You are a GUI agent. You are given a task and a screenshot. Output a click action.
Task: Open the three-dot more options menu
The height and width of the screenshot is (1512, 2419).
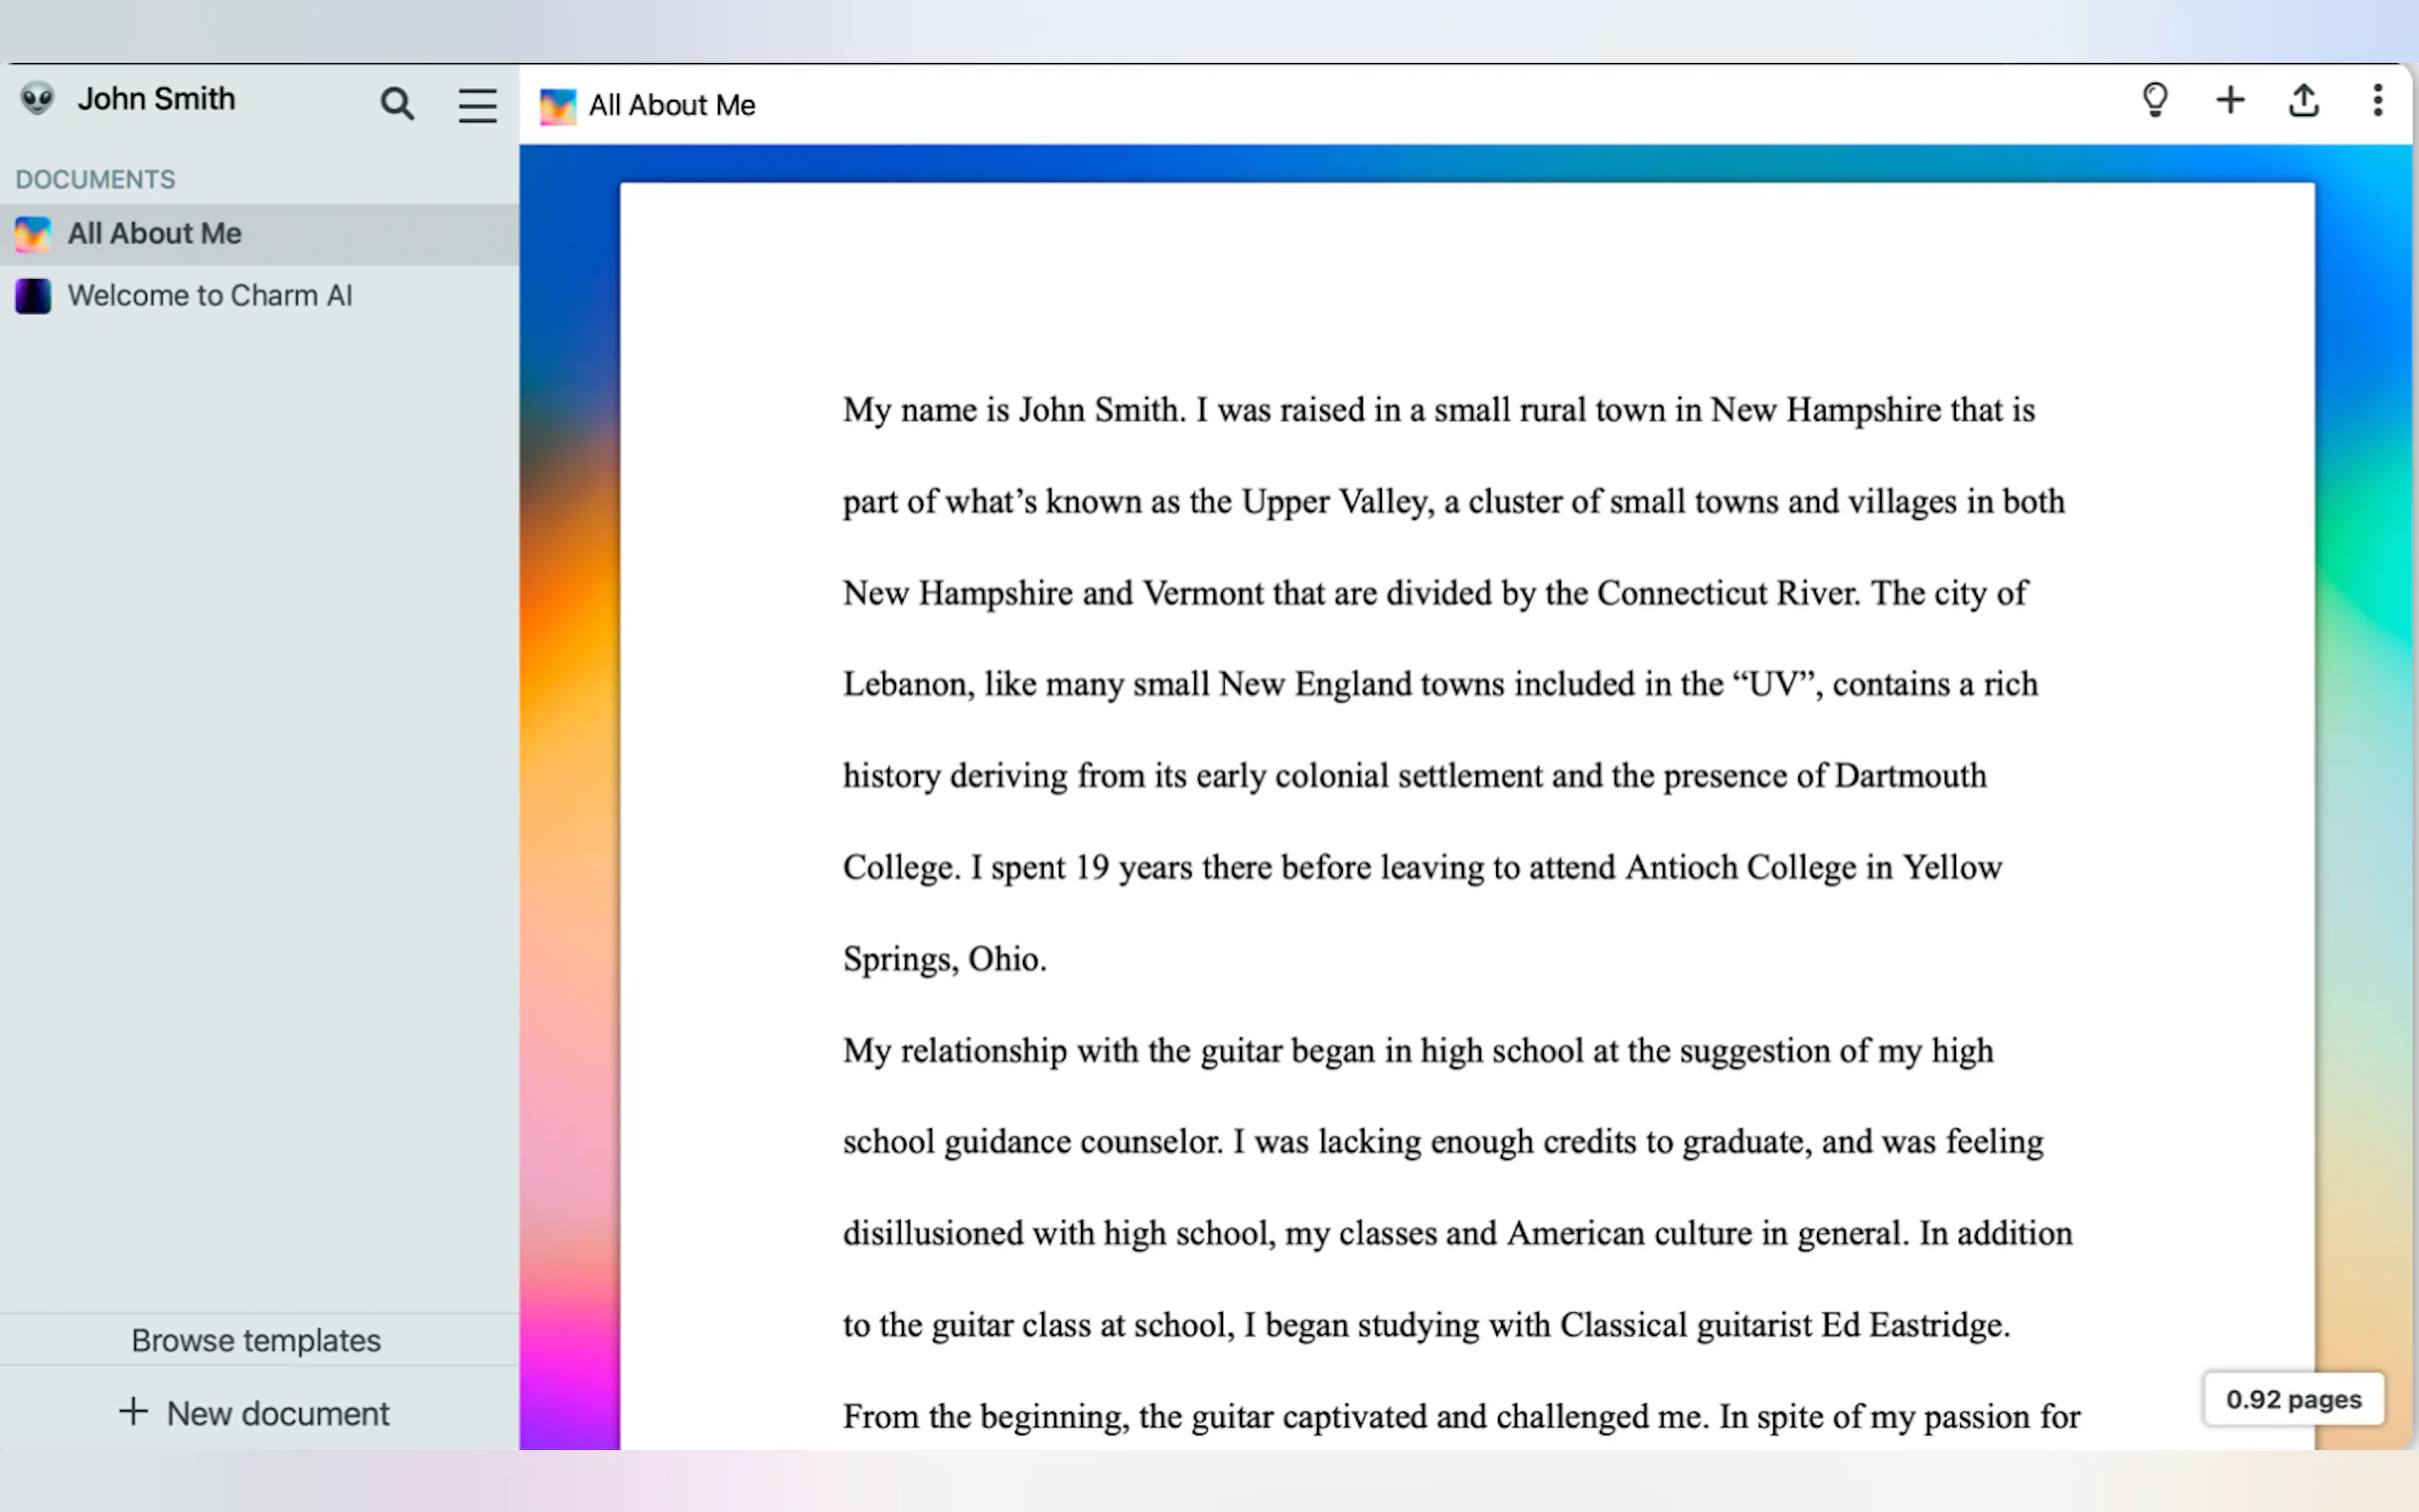[2377, 101]
